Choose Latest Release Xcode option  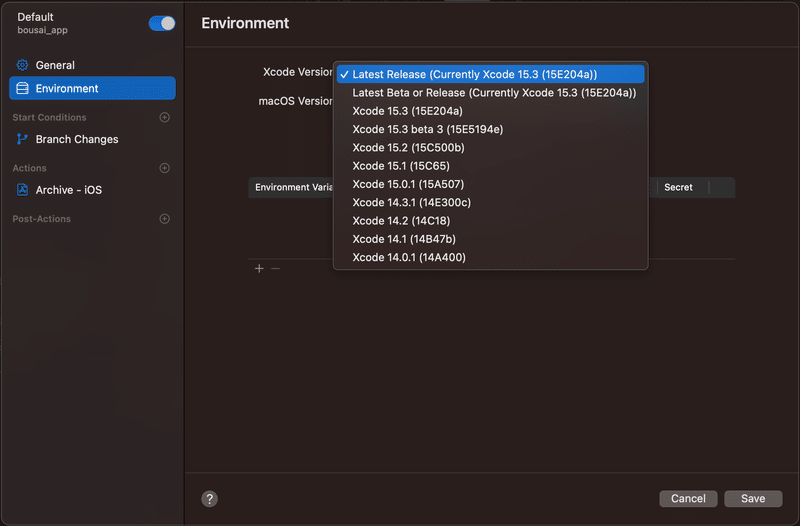(x=474, y=74)
